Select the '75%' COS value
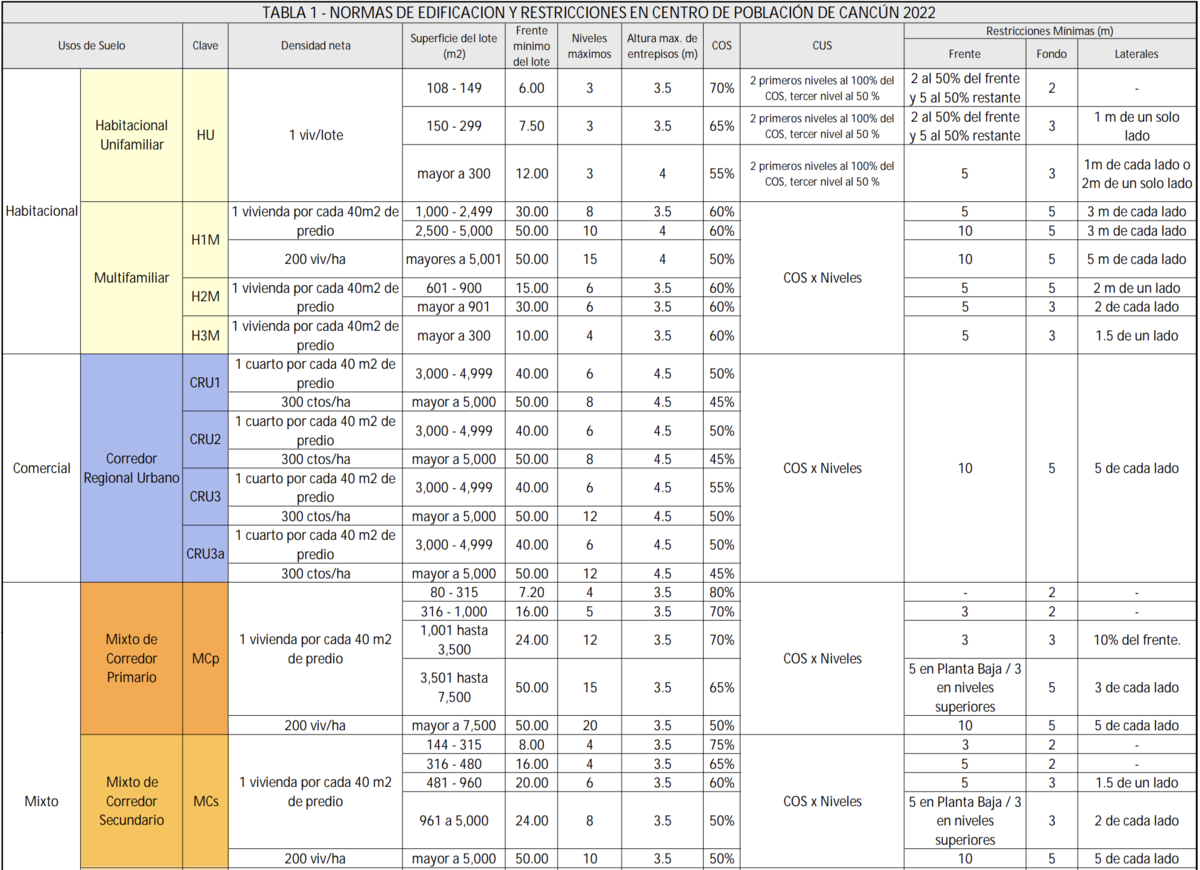The image size is (1200, 870). point(722,744)
